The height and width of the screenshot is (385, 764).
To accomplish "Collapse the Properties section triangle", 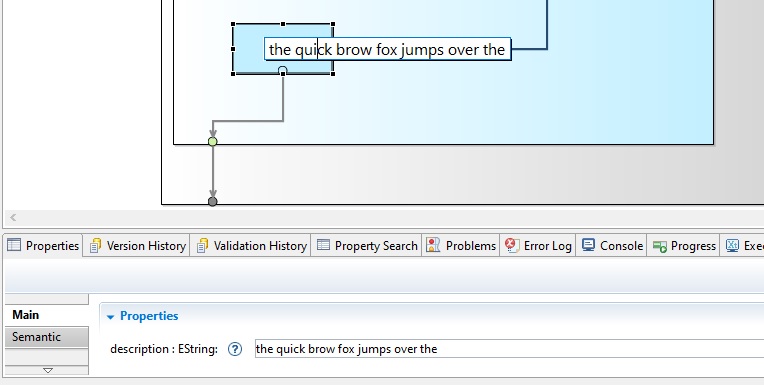I will (110, 317).
